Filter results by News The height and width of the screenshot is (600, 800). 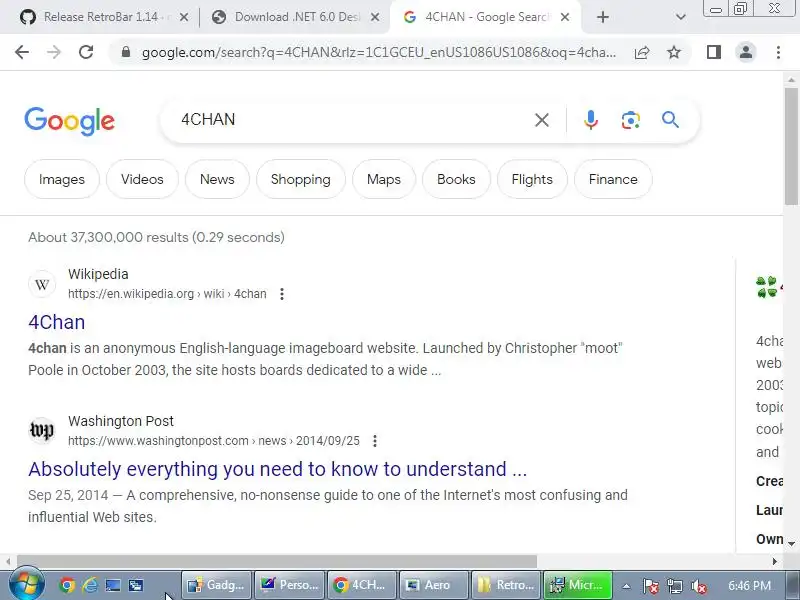217,179
